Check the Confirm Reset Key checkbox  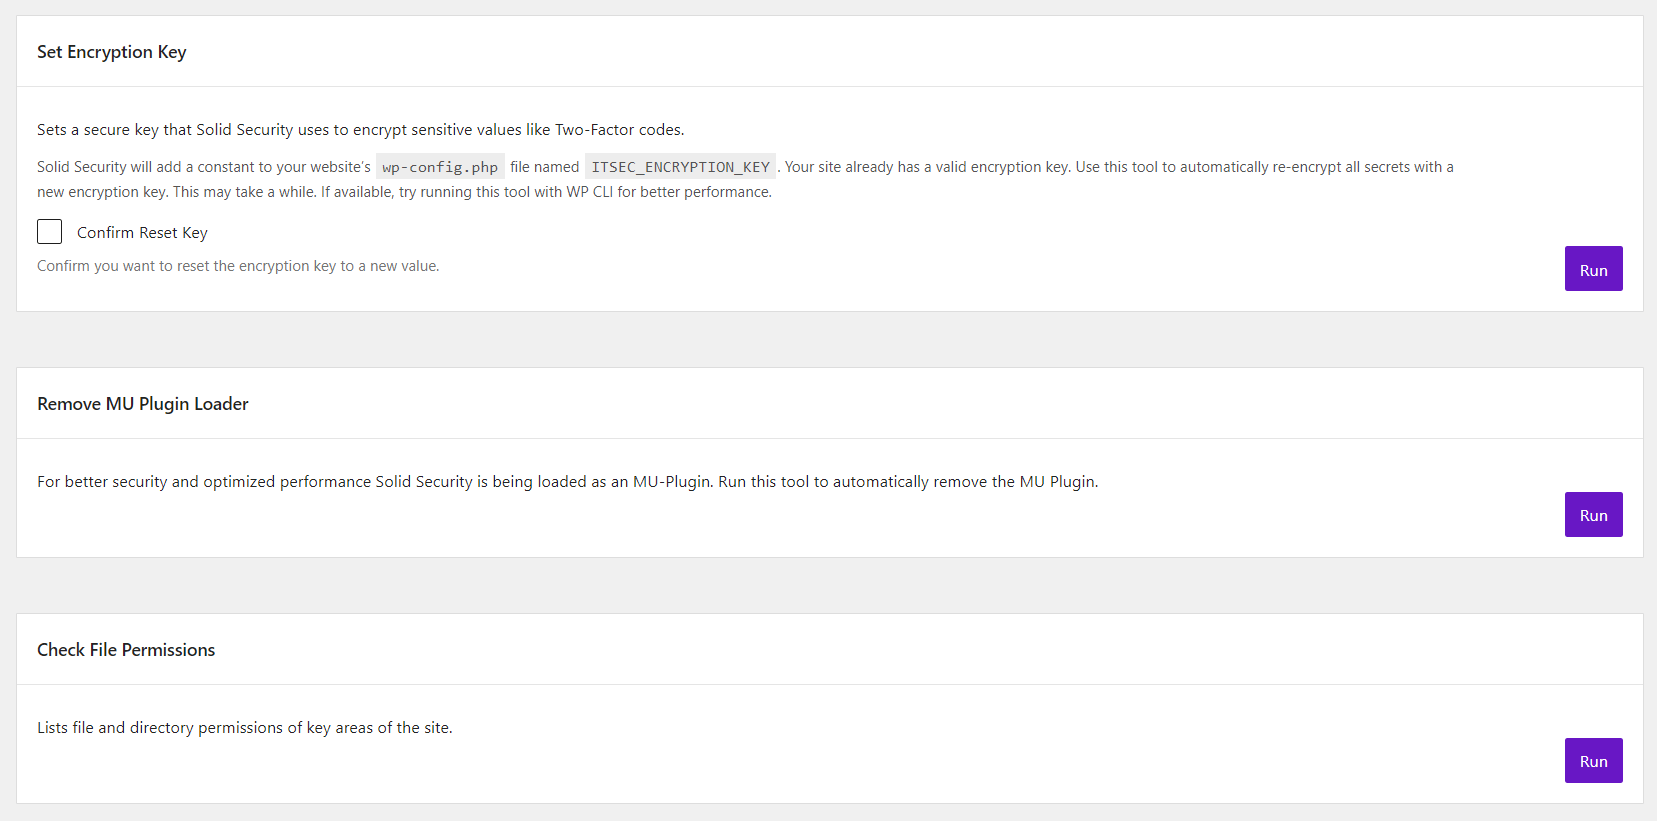pyautogui.click(x=50, y=232)
